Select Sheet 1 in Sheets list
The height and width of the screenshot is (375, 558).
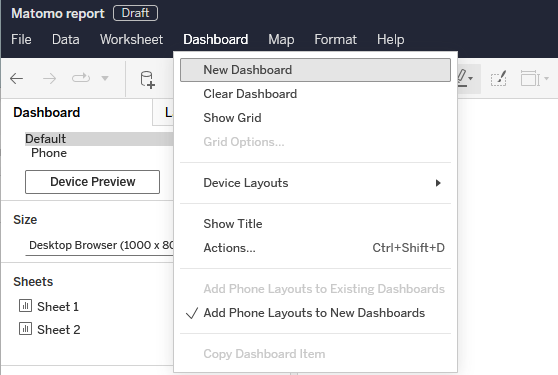coord(58,306)
